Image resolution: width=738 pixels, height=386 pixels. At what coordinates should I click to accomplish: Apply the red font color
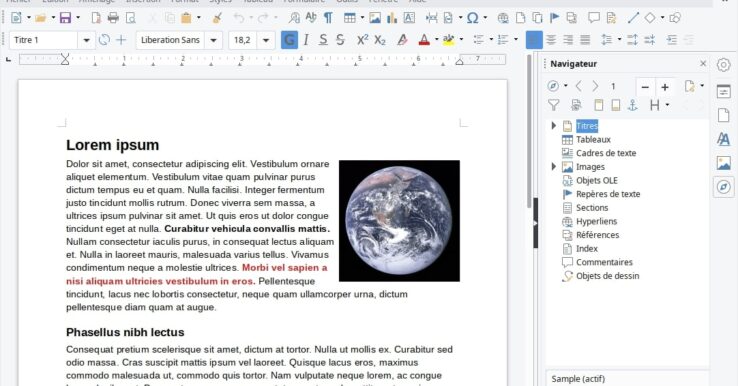point(425,40)
